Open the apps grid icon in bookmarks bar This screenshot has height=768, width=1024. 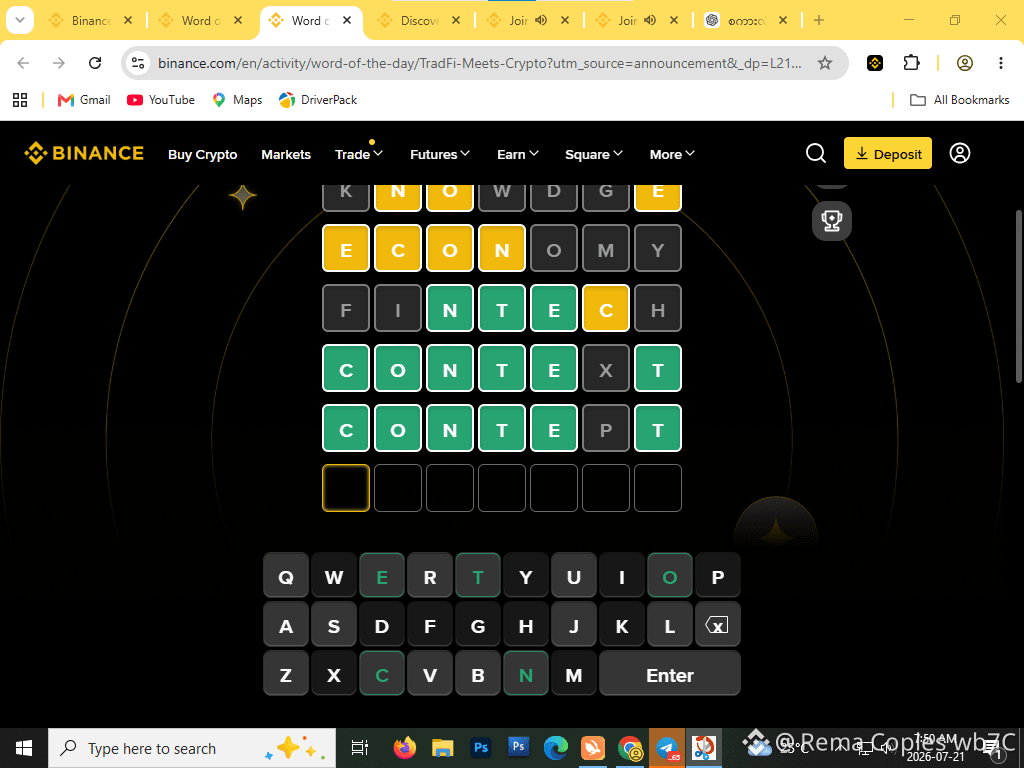pos(20,100)
